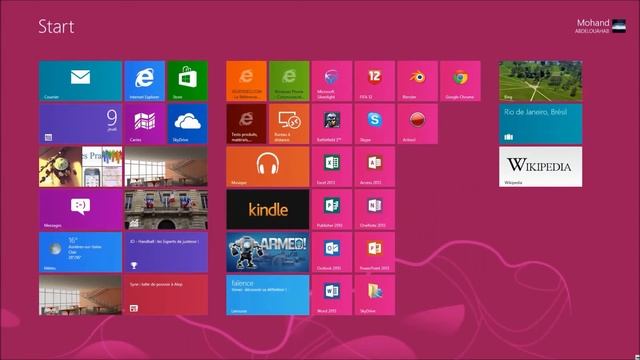Open the photo collage tile with phone image
Viewport: 640px width, 360px height.
coord(80,167)
